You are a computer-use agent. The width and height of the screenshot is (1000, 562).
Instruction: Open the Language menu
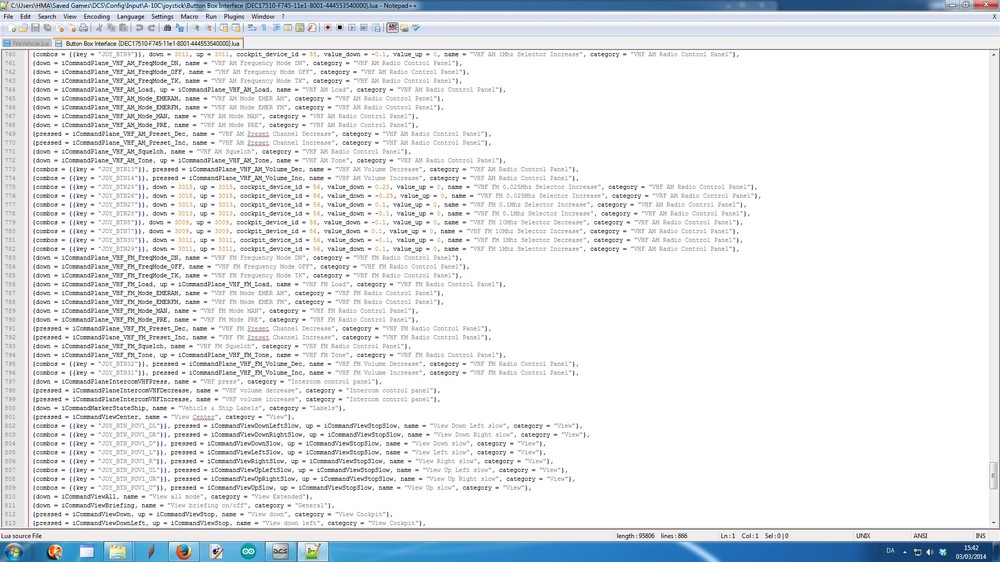(x=130, y=17)
